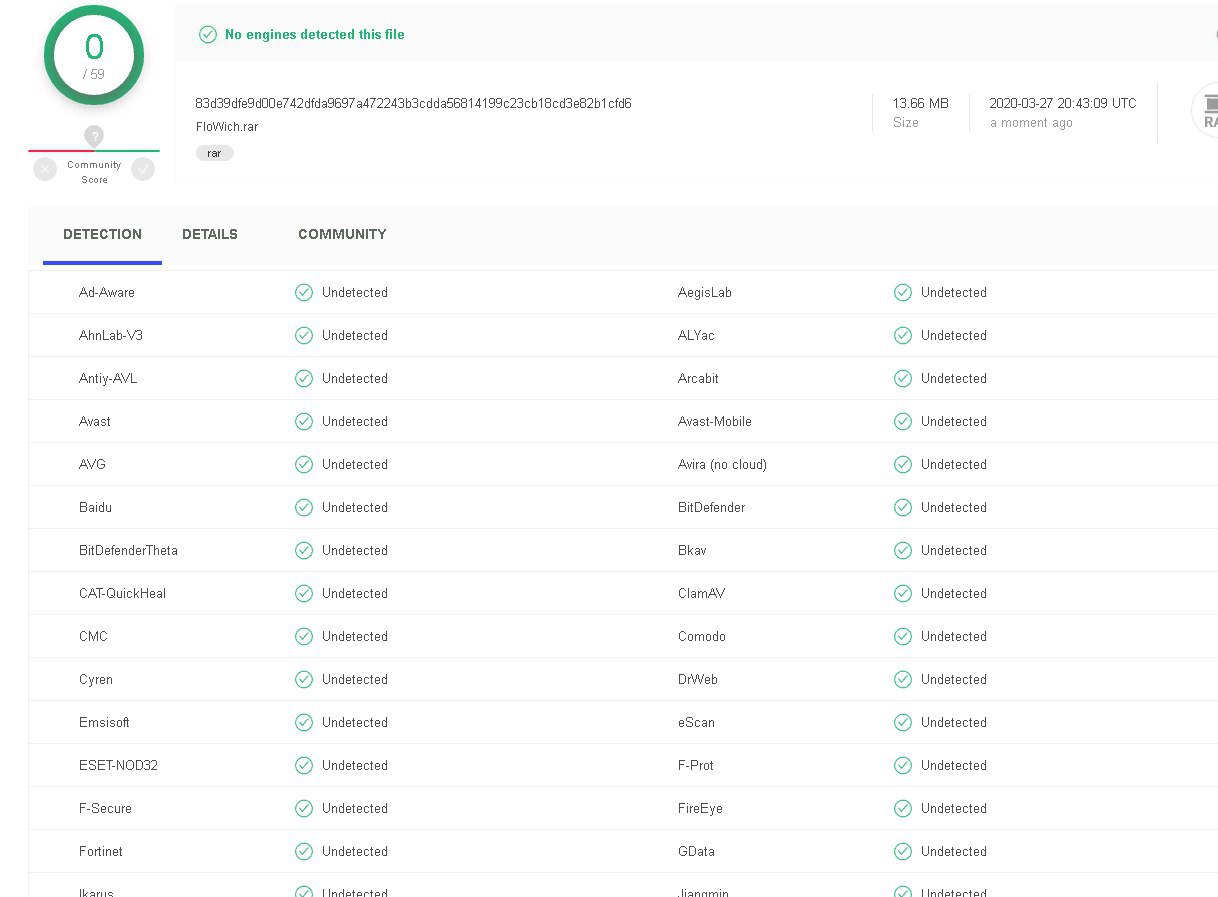Click the 'Undetected' result for Cyren
Screen dimensions: 1218x897
(x=355, y=679)
